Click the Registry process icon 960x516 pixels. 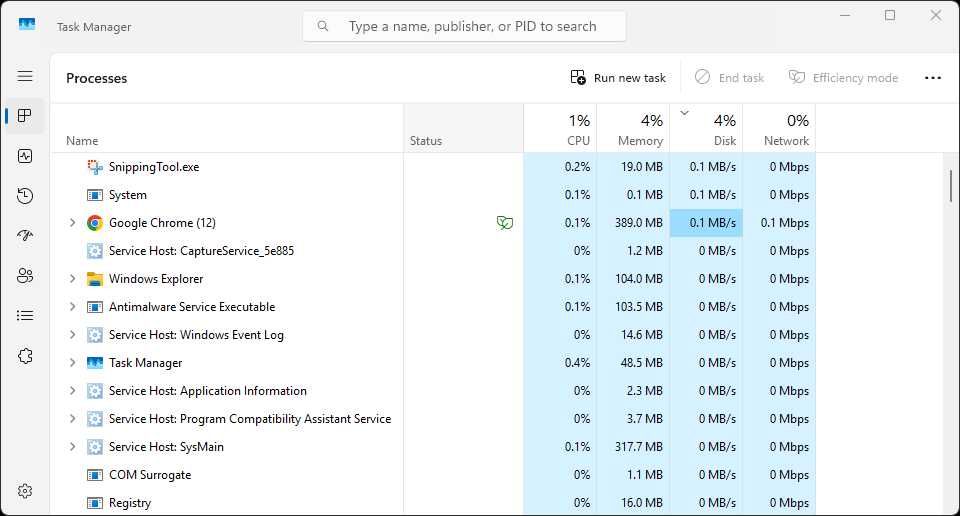click(94, 503)
